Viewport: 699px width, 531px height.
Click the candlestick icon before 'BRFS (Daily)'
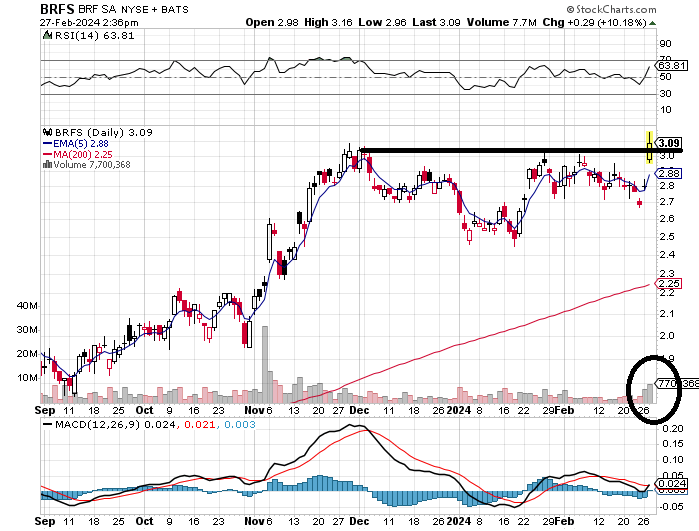pos(48,132)
